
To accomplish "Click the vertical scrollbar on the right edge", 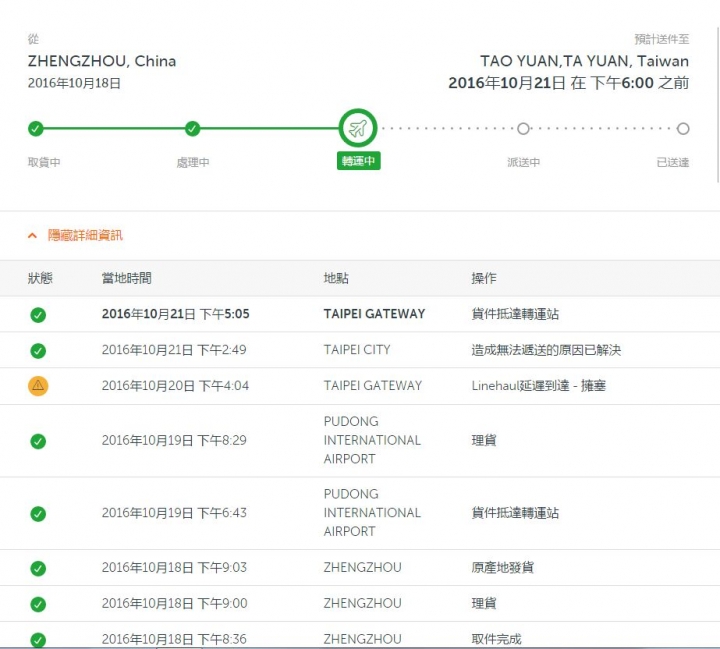I will [x=718, y=105].
